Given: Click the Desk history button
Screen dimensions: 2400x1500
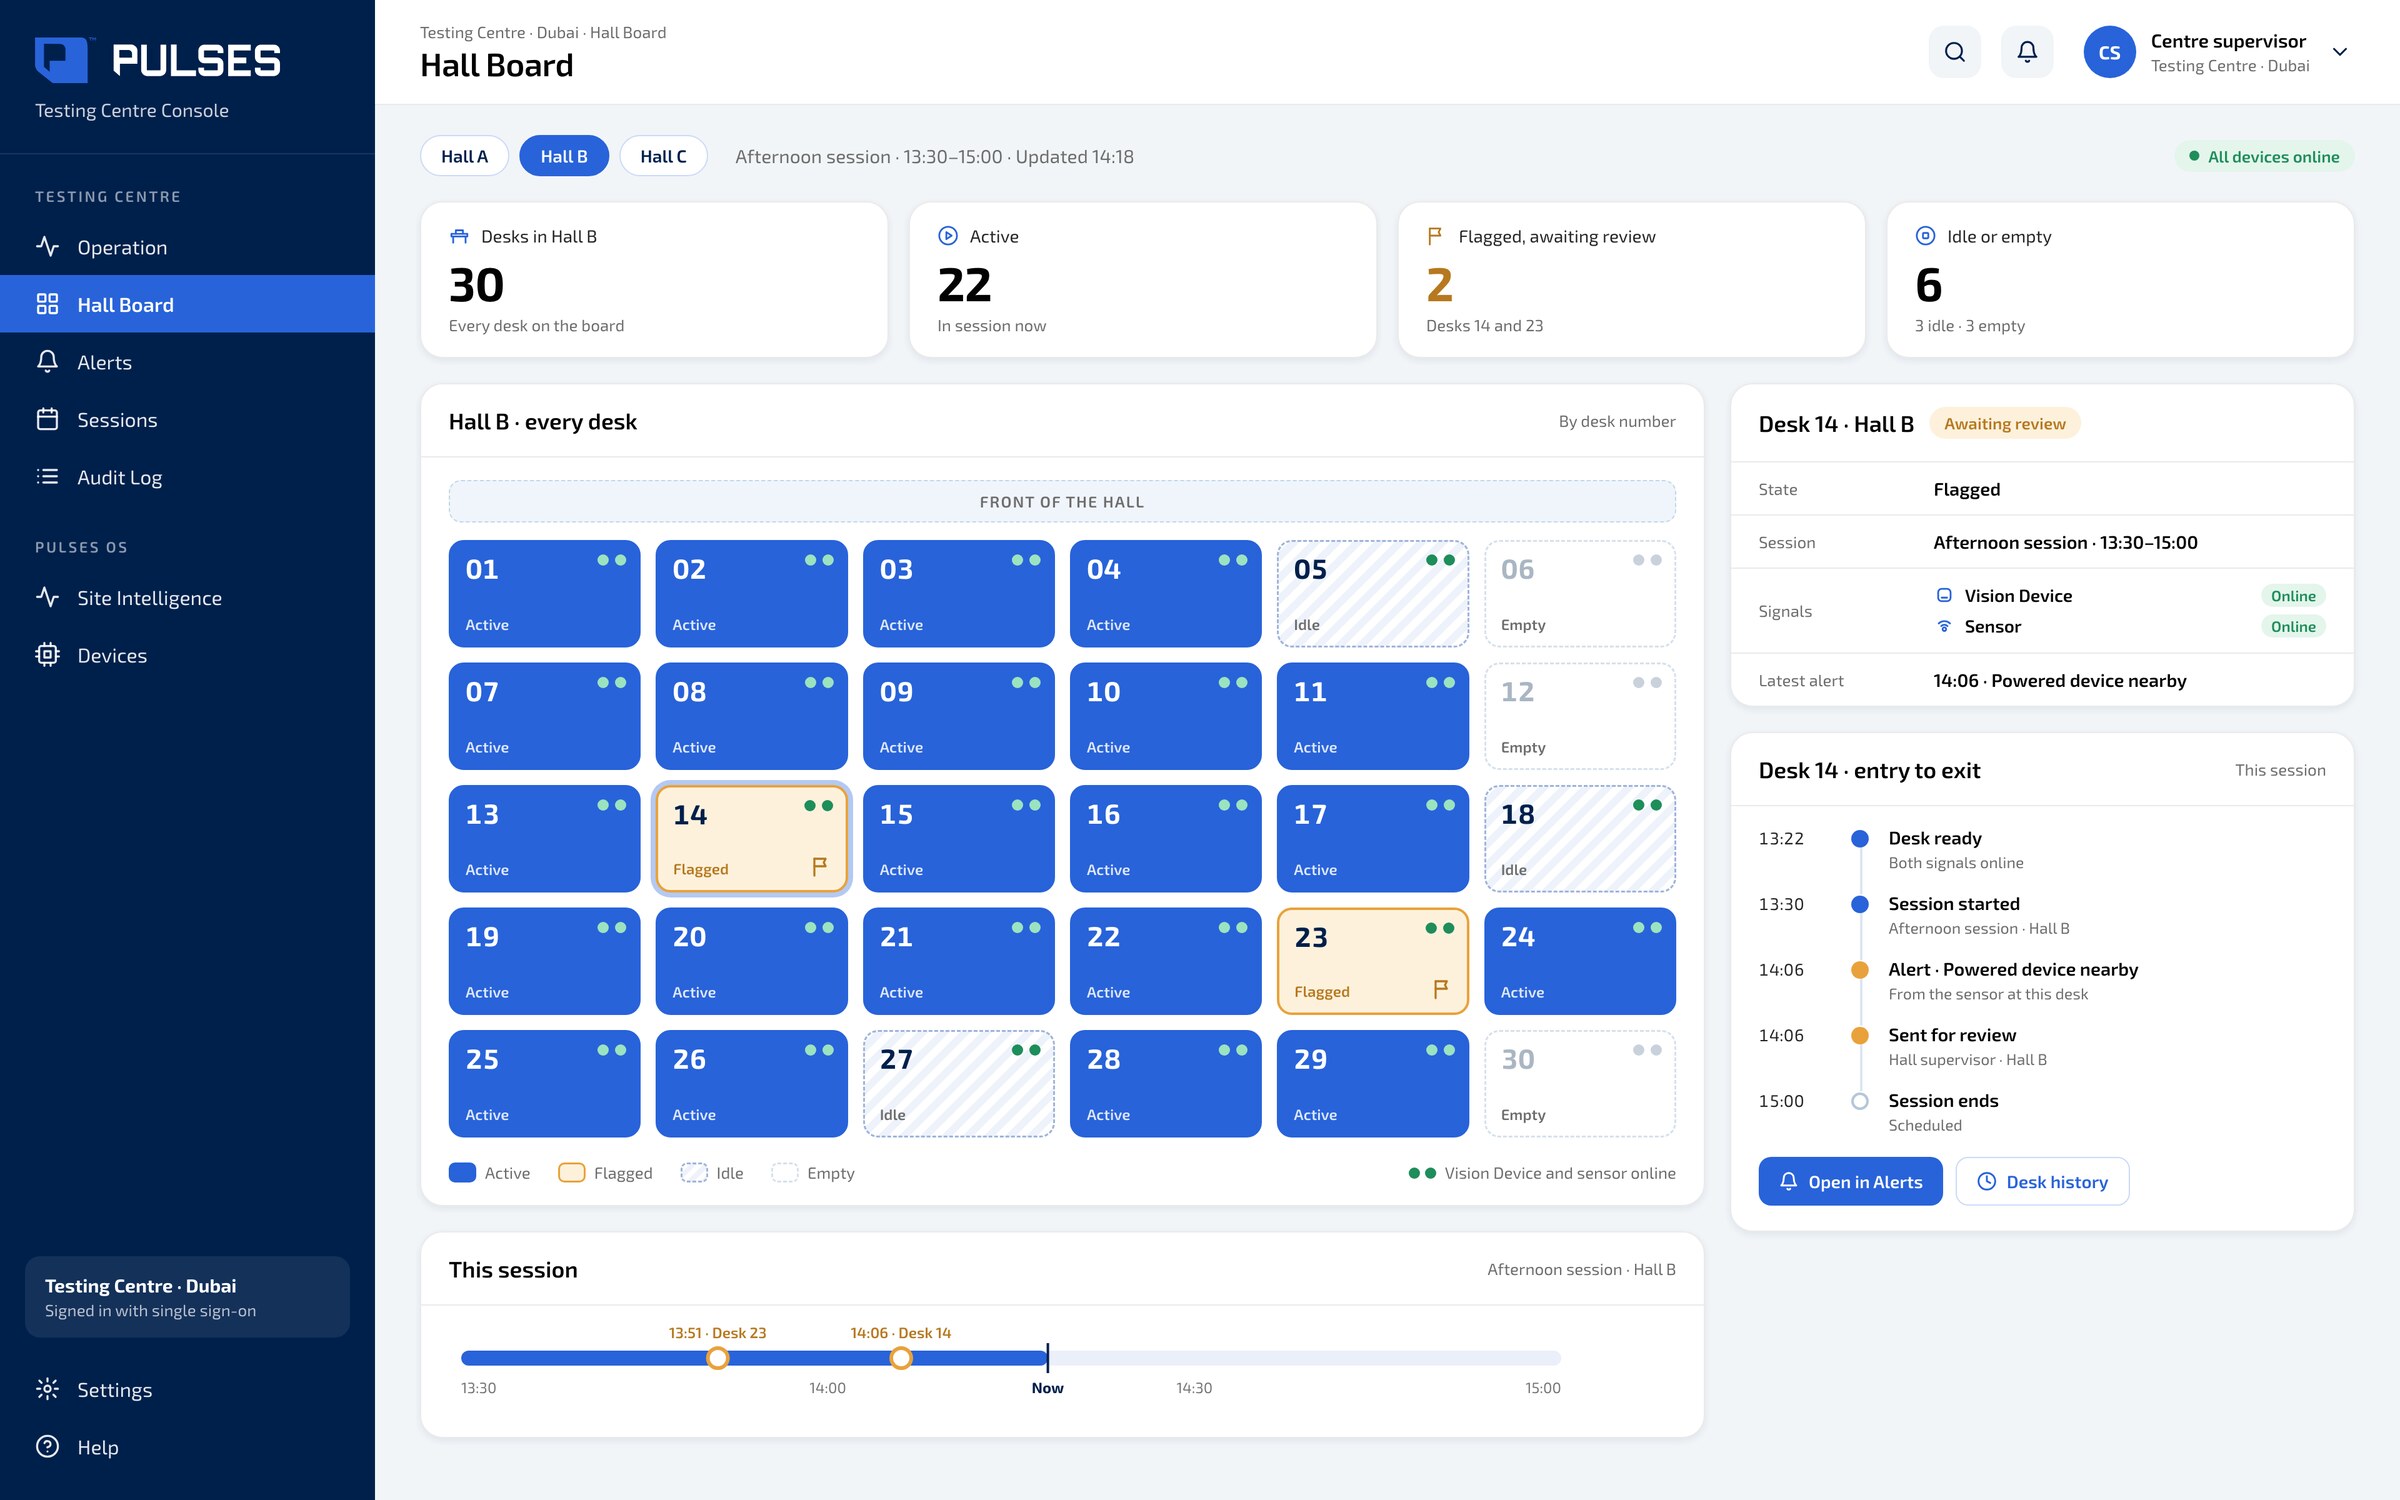Looking at the screenshot, I should [2042, 1182].
